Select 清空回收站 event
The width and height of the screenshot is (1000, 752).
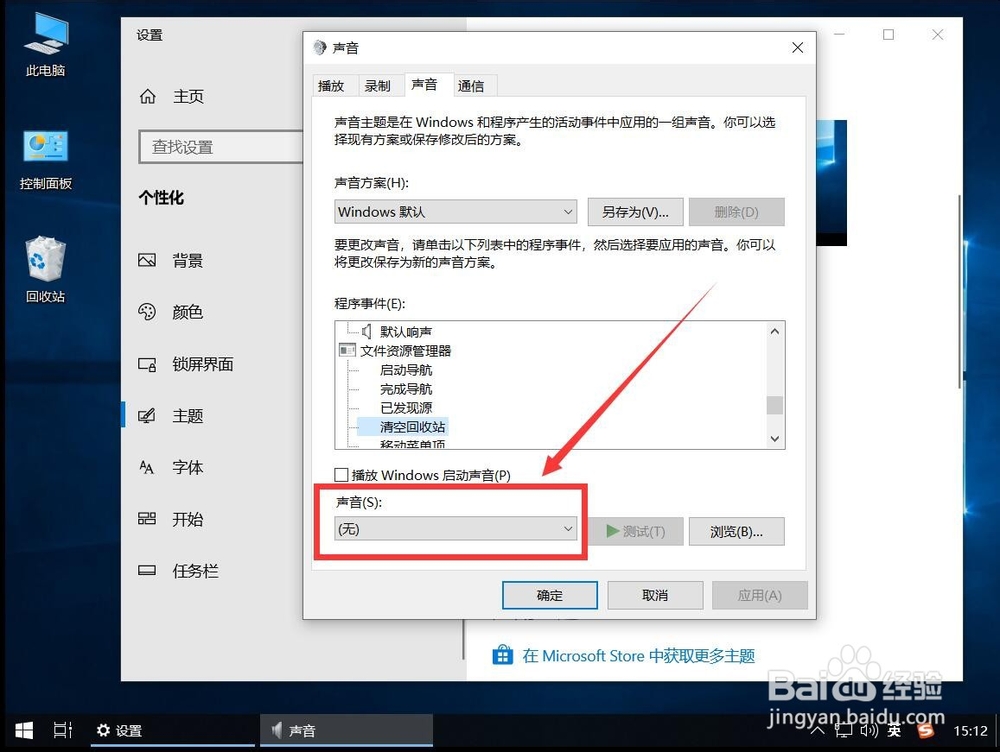(x=412, y=427)
